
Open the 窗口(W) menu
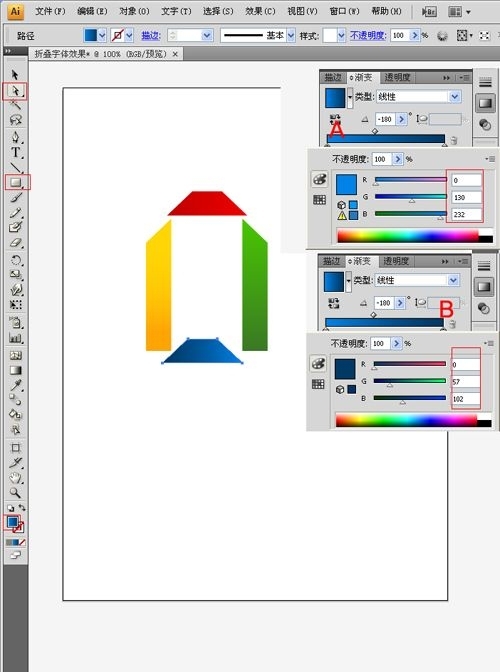(x=344, y=12)
